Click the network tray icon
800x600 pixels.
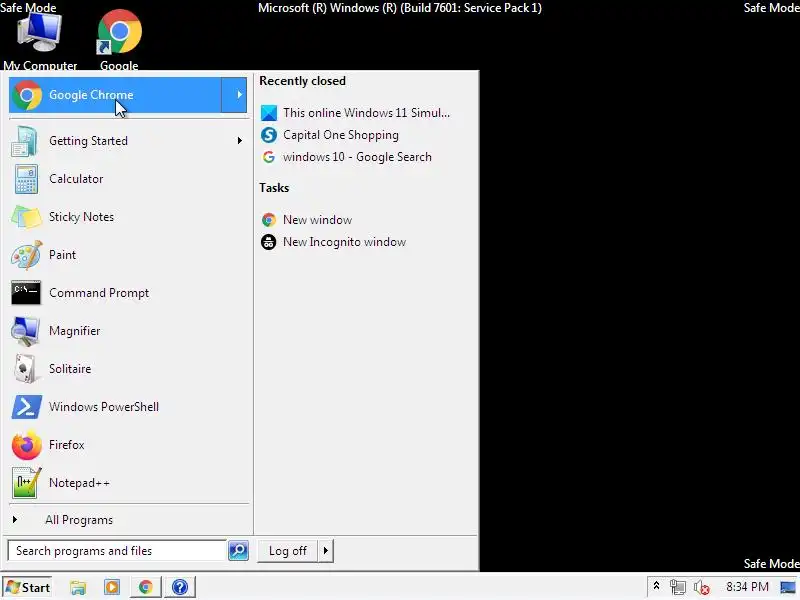tap(678, 587)
